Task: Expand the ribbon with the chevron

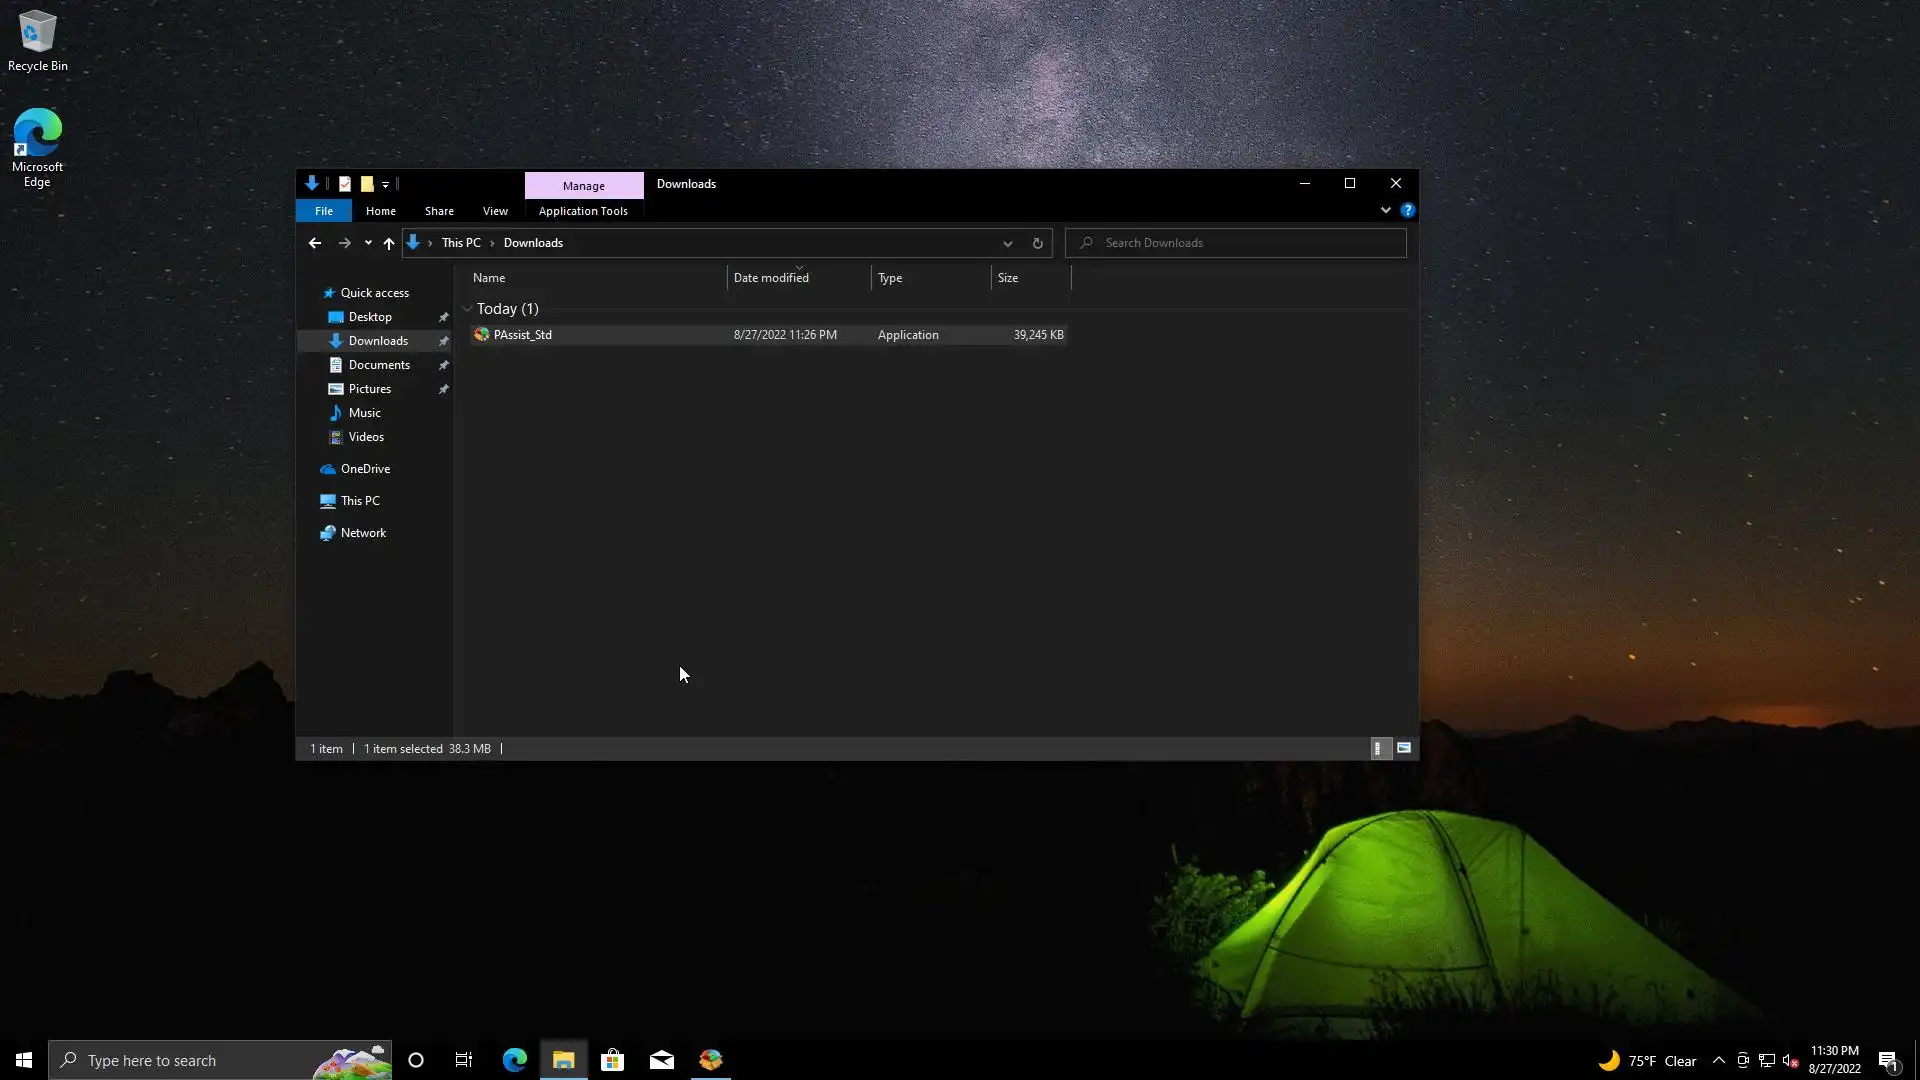Action: (1385, 210)
